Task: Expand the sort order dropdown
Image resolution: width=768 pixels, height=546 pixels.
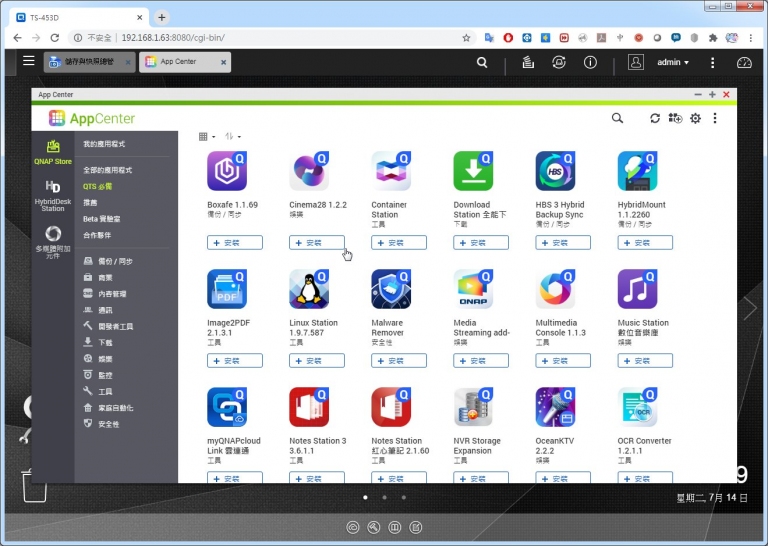Action: (x=233, y=137)
